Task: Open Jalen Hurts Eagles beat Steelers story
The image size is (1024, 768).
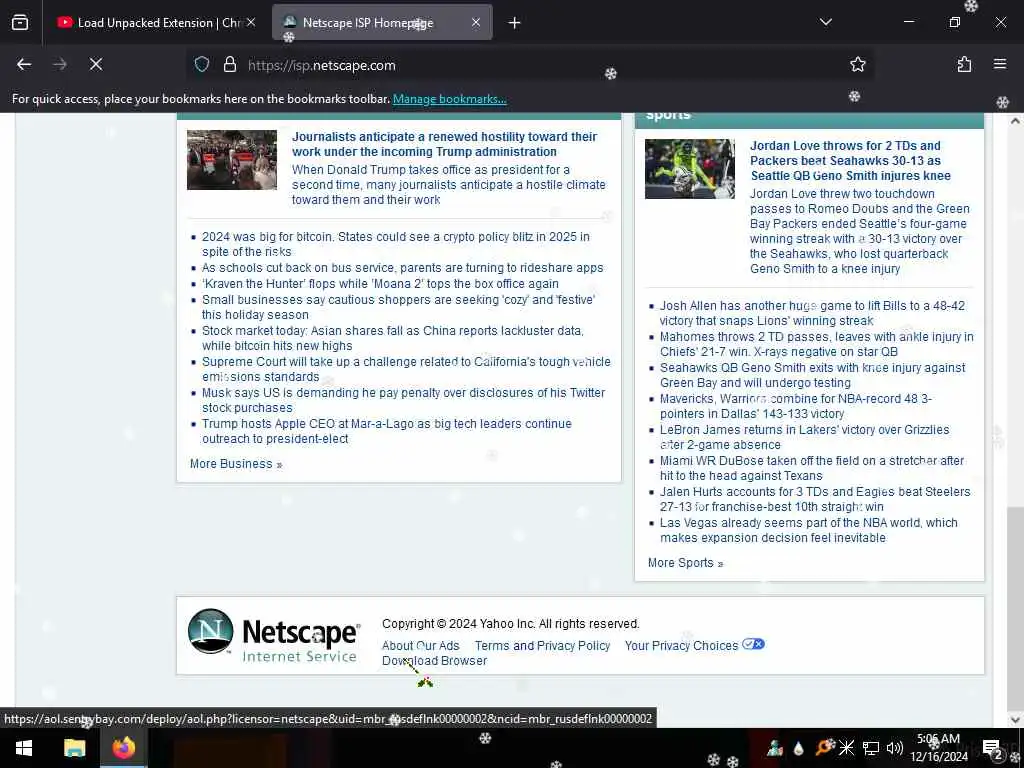Action: [x=815, y=499]
